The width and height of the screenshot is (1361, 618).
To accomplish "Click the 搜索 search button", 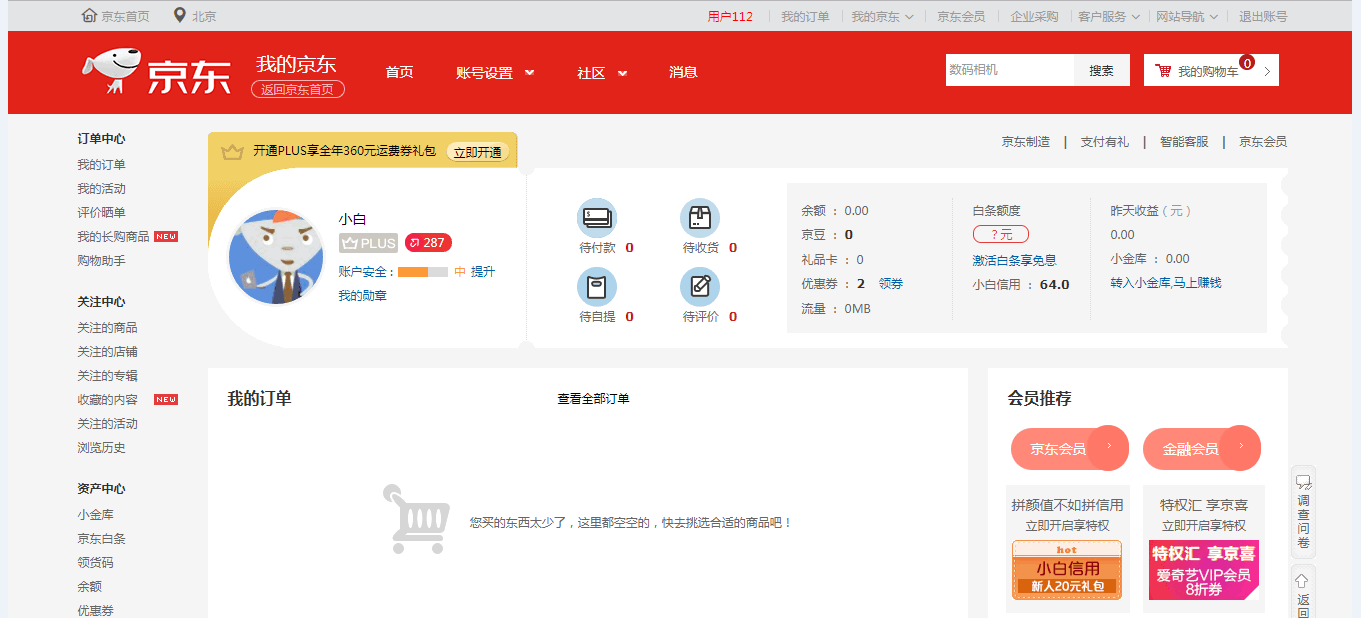I will (x=1102, y=70).
